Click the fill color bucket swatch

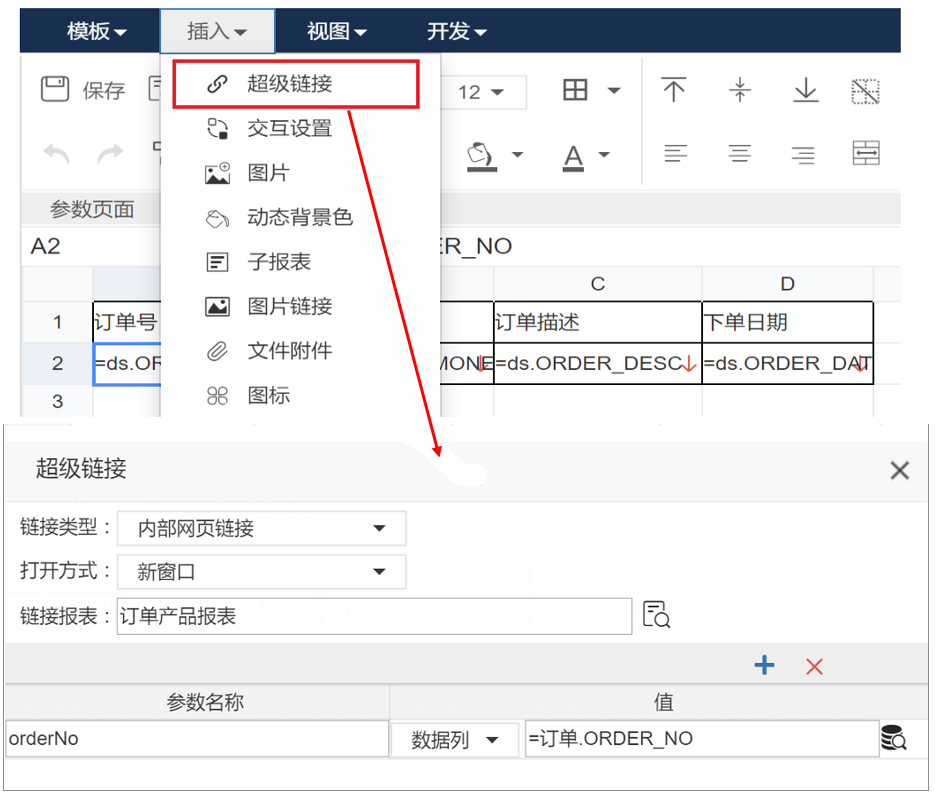(x=482, y=155)
